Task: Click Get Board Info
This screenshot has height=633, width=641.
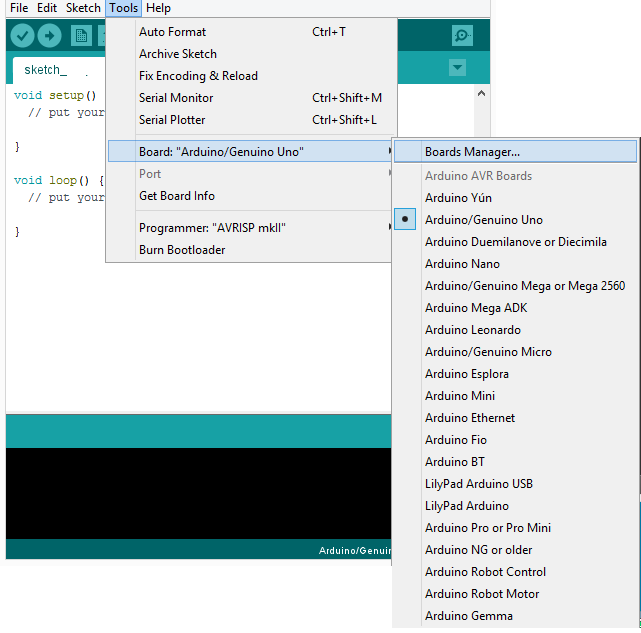Action: [x=250, y=196]
